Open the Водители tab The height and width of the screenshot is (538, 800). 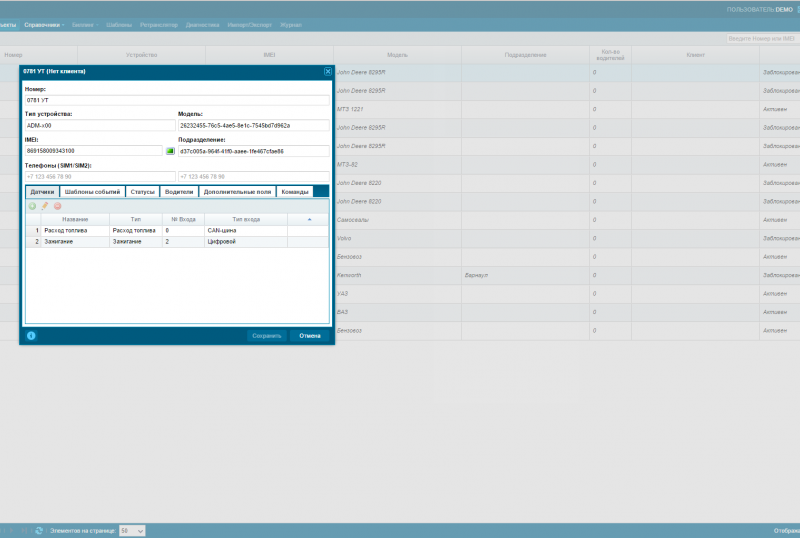pyautogui.click(x=179, y=191)
